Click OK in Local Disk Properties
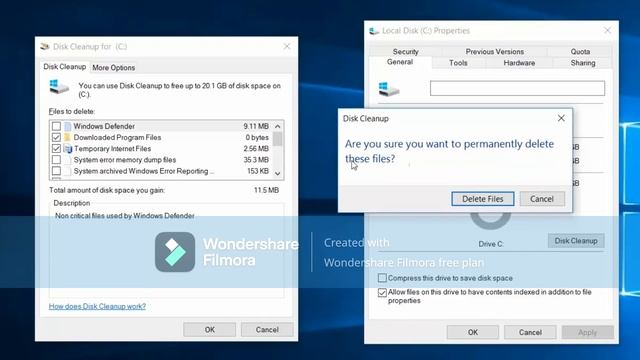This screenshot has height=360, width=640. coord(473,332)
